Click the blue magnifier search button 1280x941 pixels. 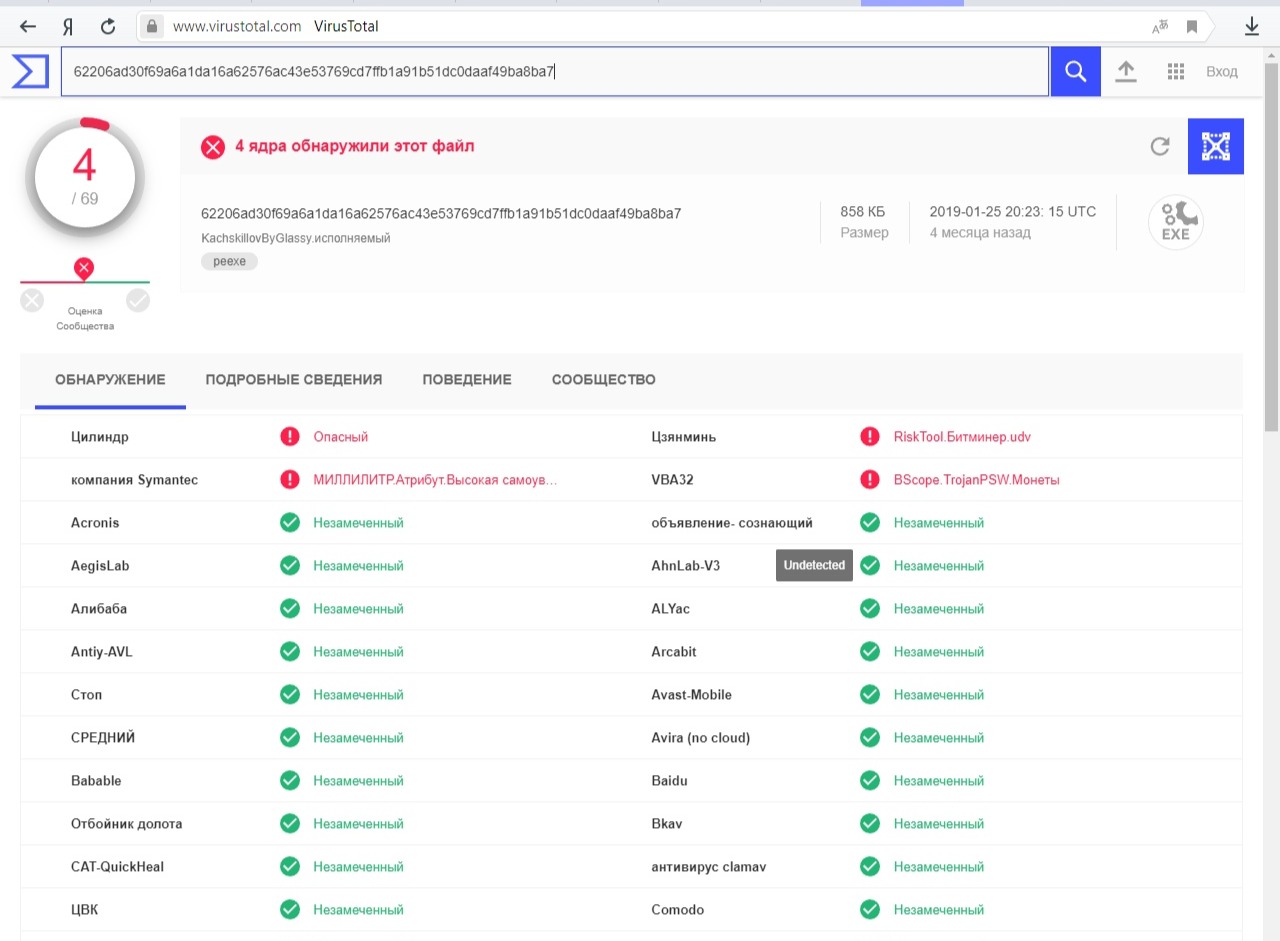pos(1075,71)
